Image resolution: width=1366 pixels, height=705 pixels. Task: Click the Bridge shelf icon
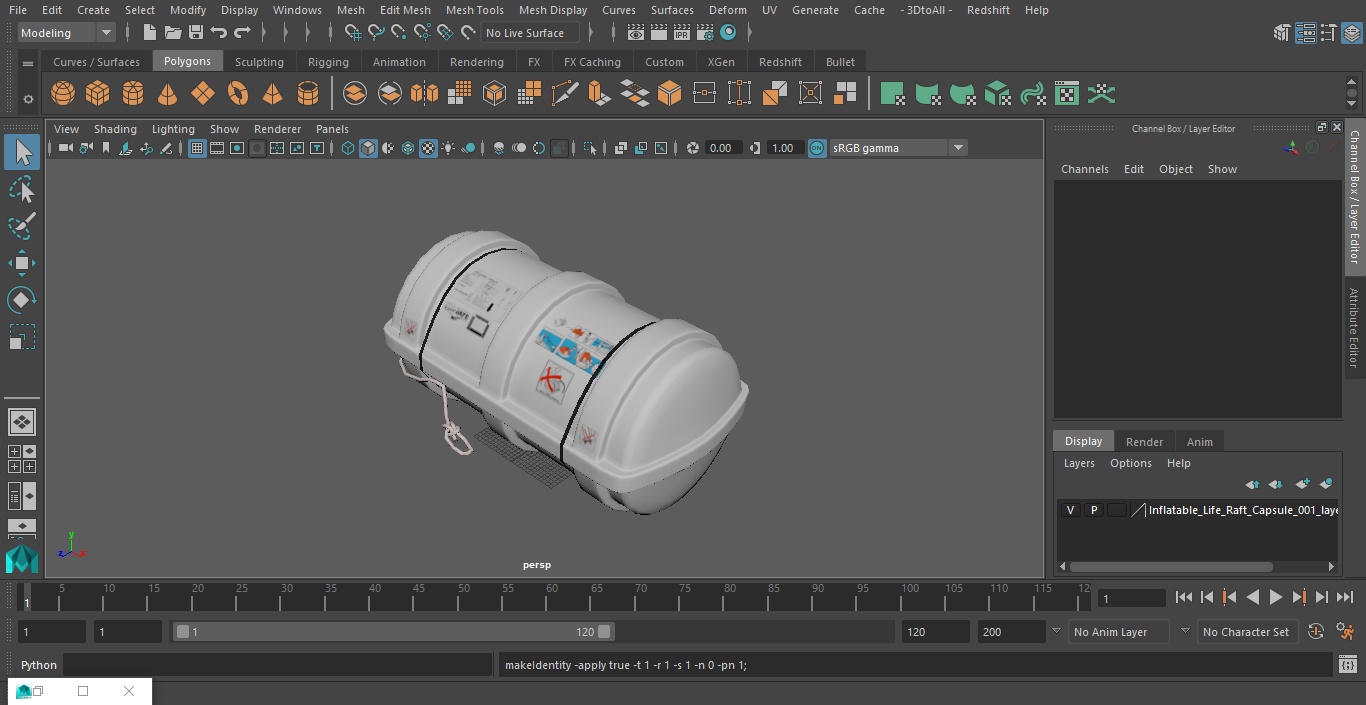634,94
